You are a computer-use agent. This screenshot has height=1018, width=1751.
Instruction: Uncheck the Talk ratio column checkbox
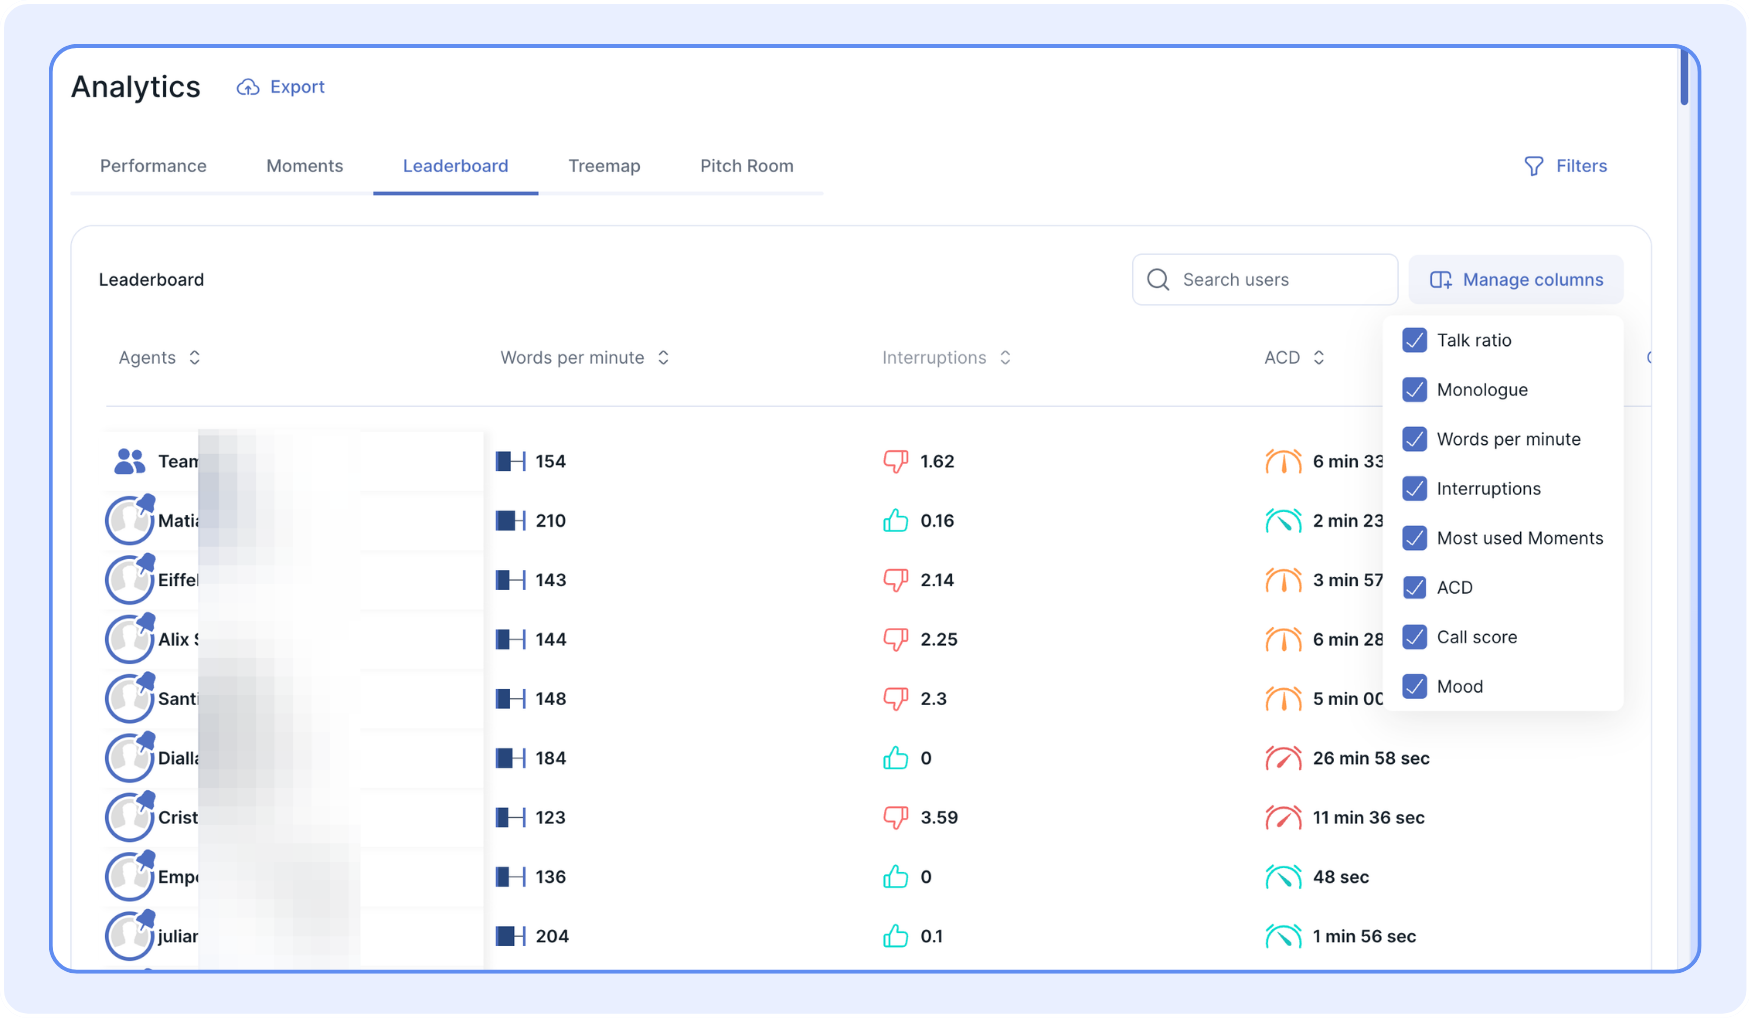(1414, 340)
